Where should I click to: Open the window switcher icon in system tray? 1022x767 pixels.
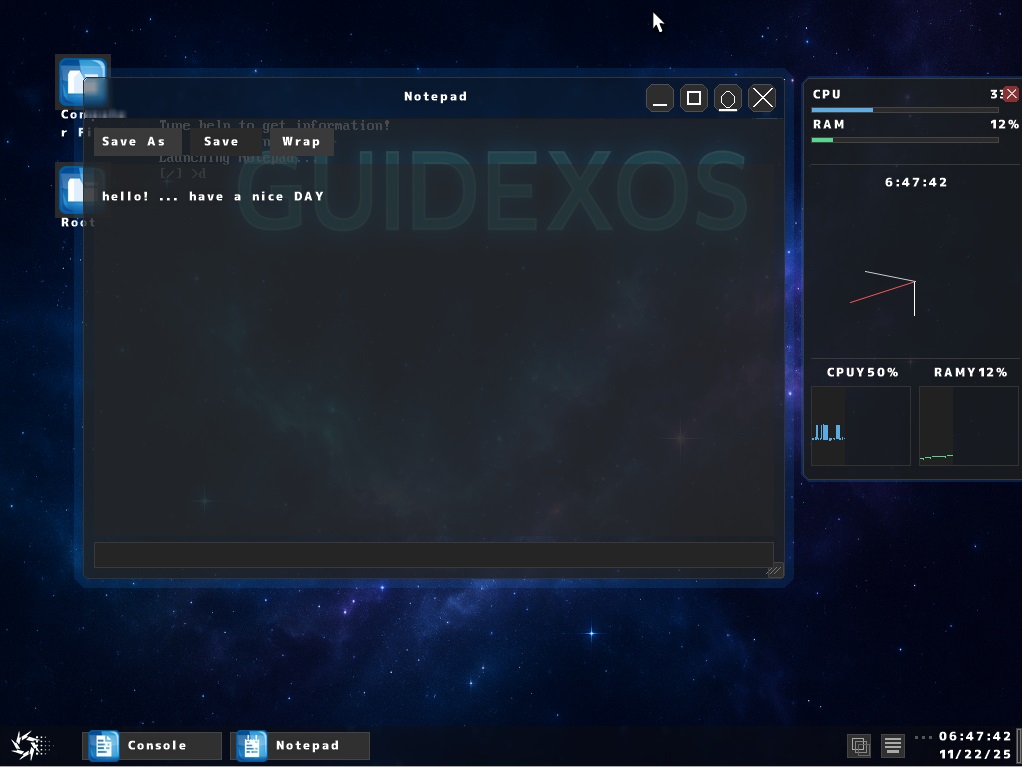(859, 745)
